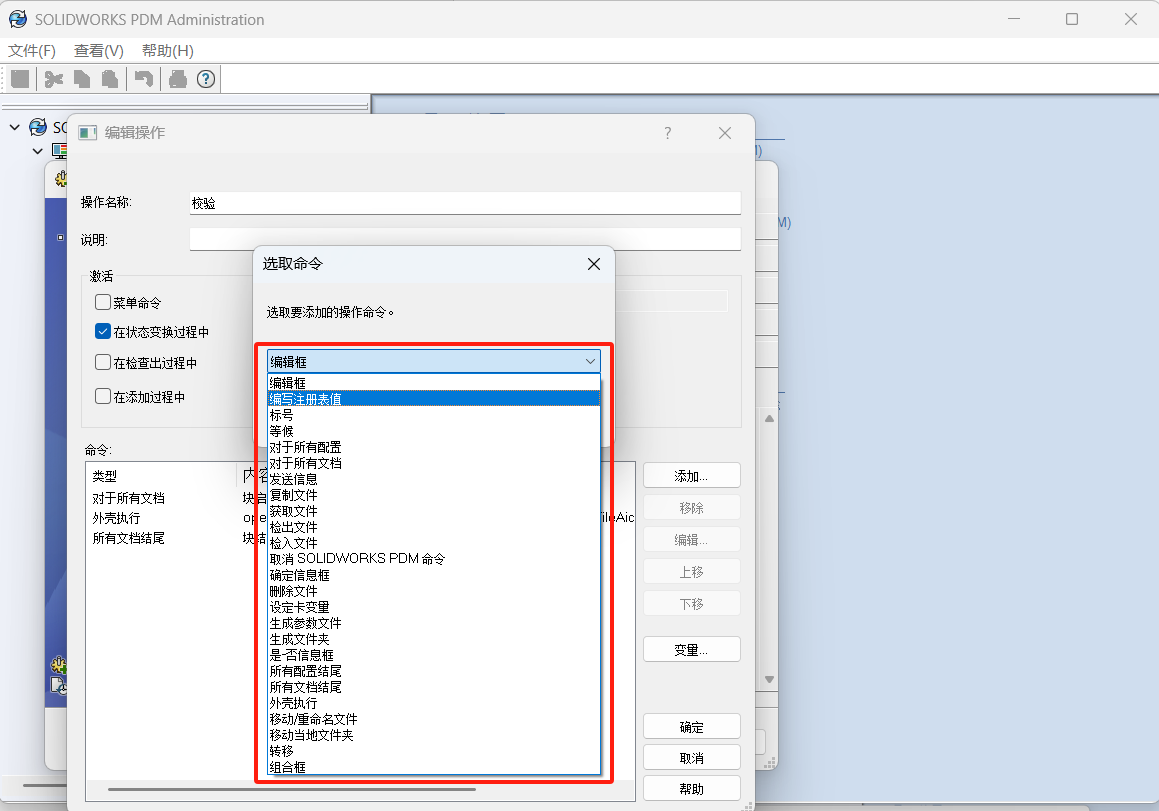The image size is (1159, 811).
Task: Enable the 在检查出过程中 checkbox
Action: click(x=103, y=362)
